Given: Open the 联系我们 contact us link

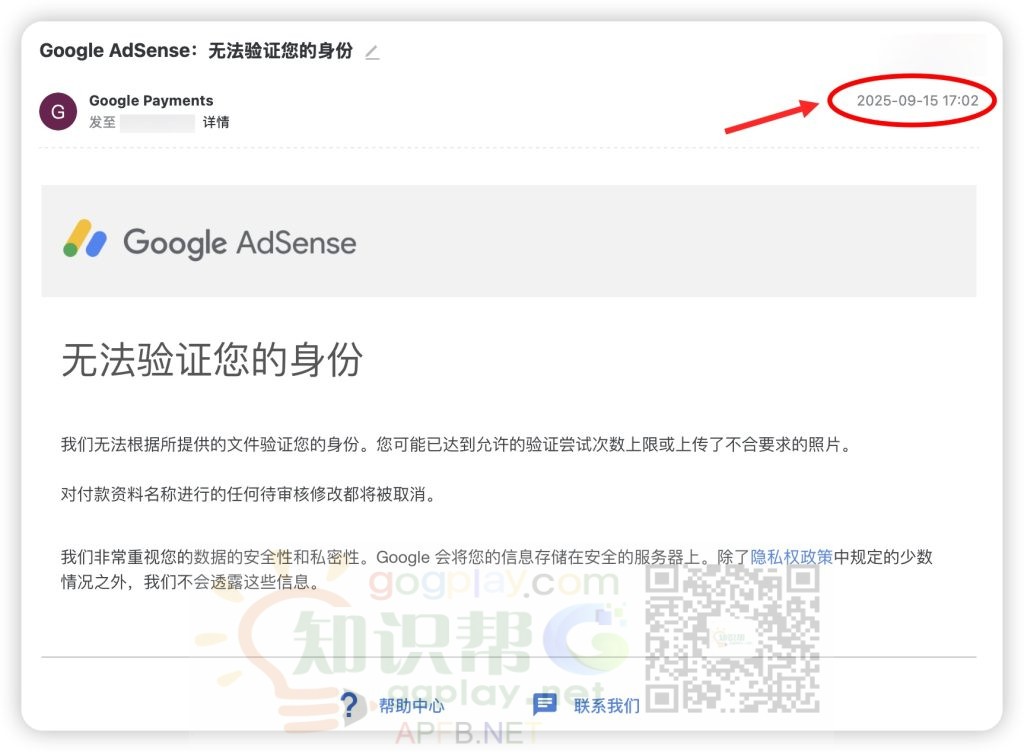Looking at the screenshot, I should tap(607, 706).
